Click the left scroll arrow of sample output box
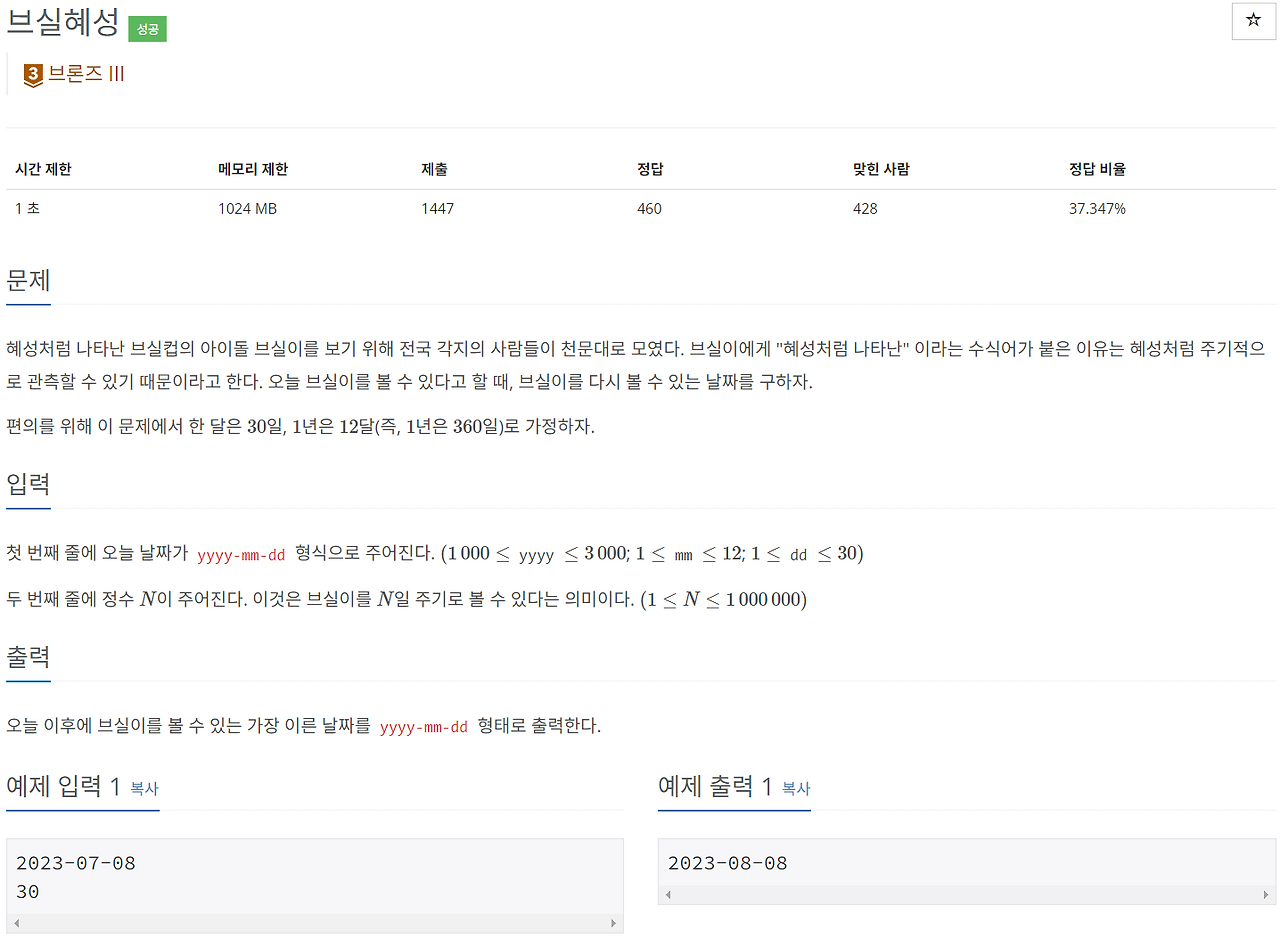 point(670,893)
